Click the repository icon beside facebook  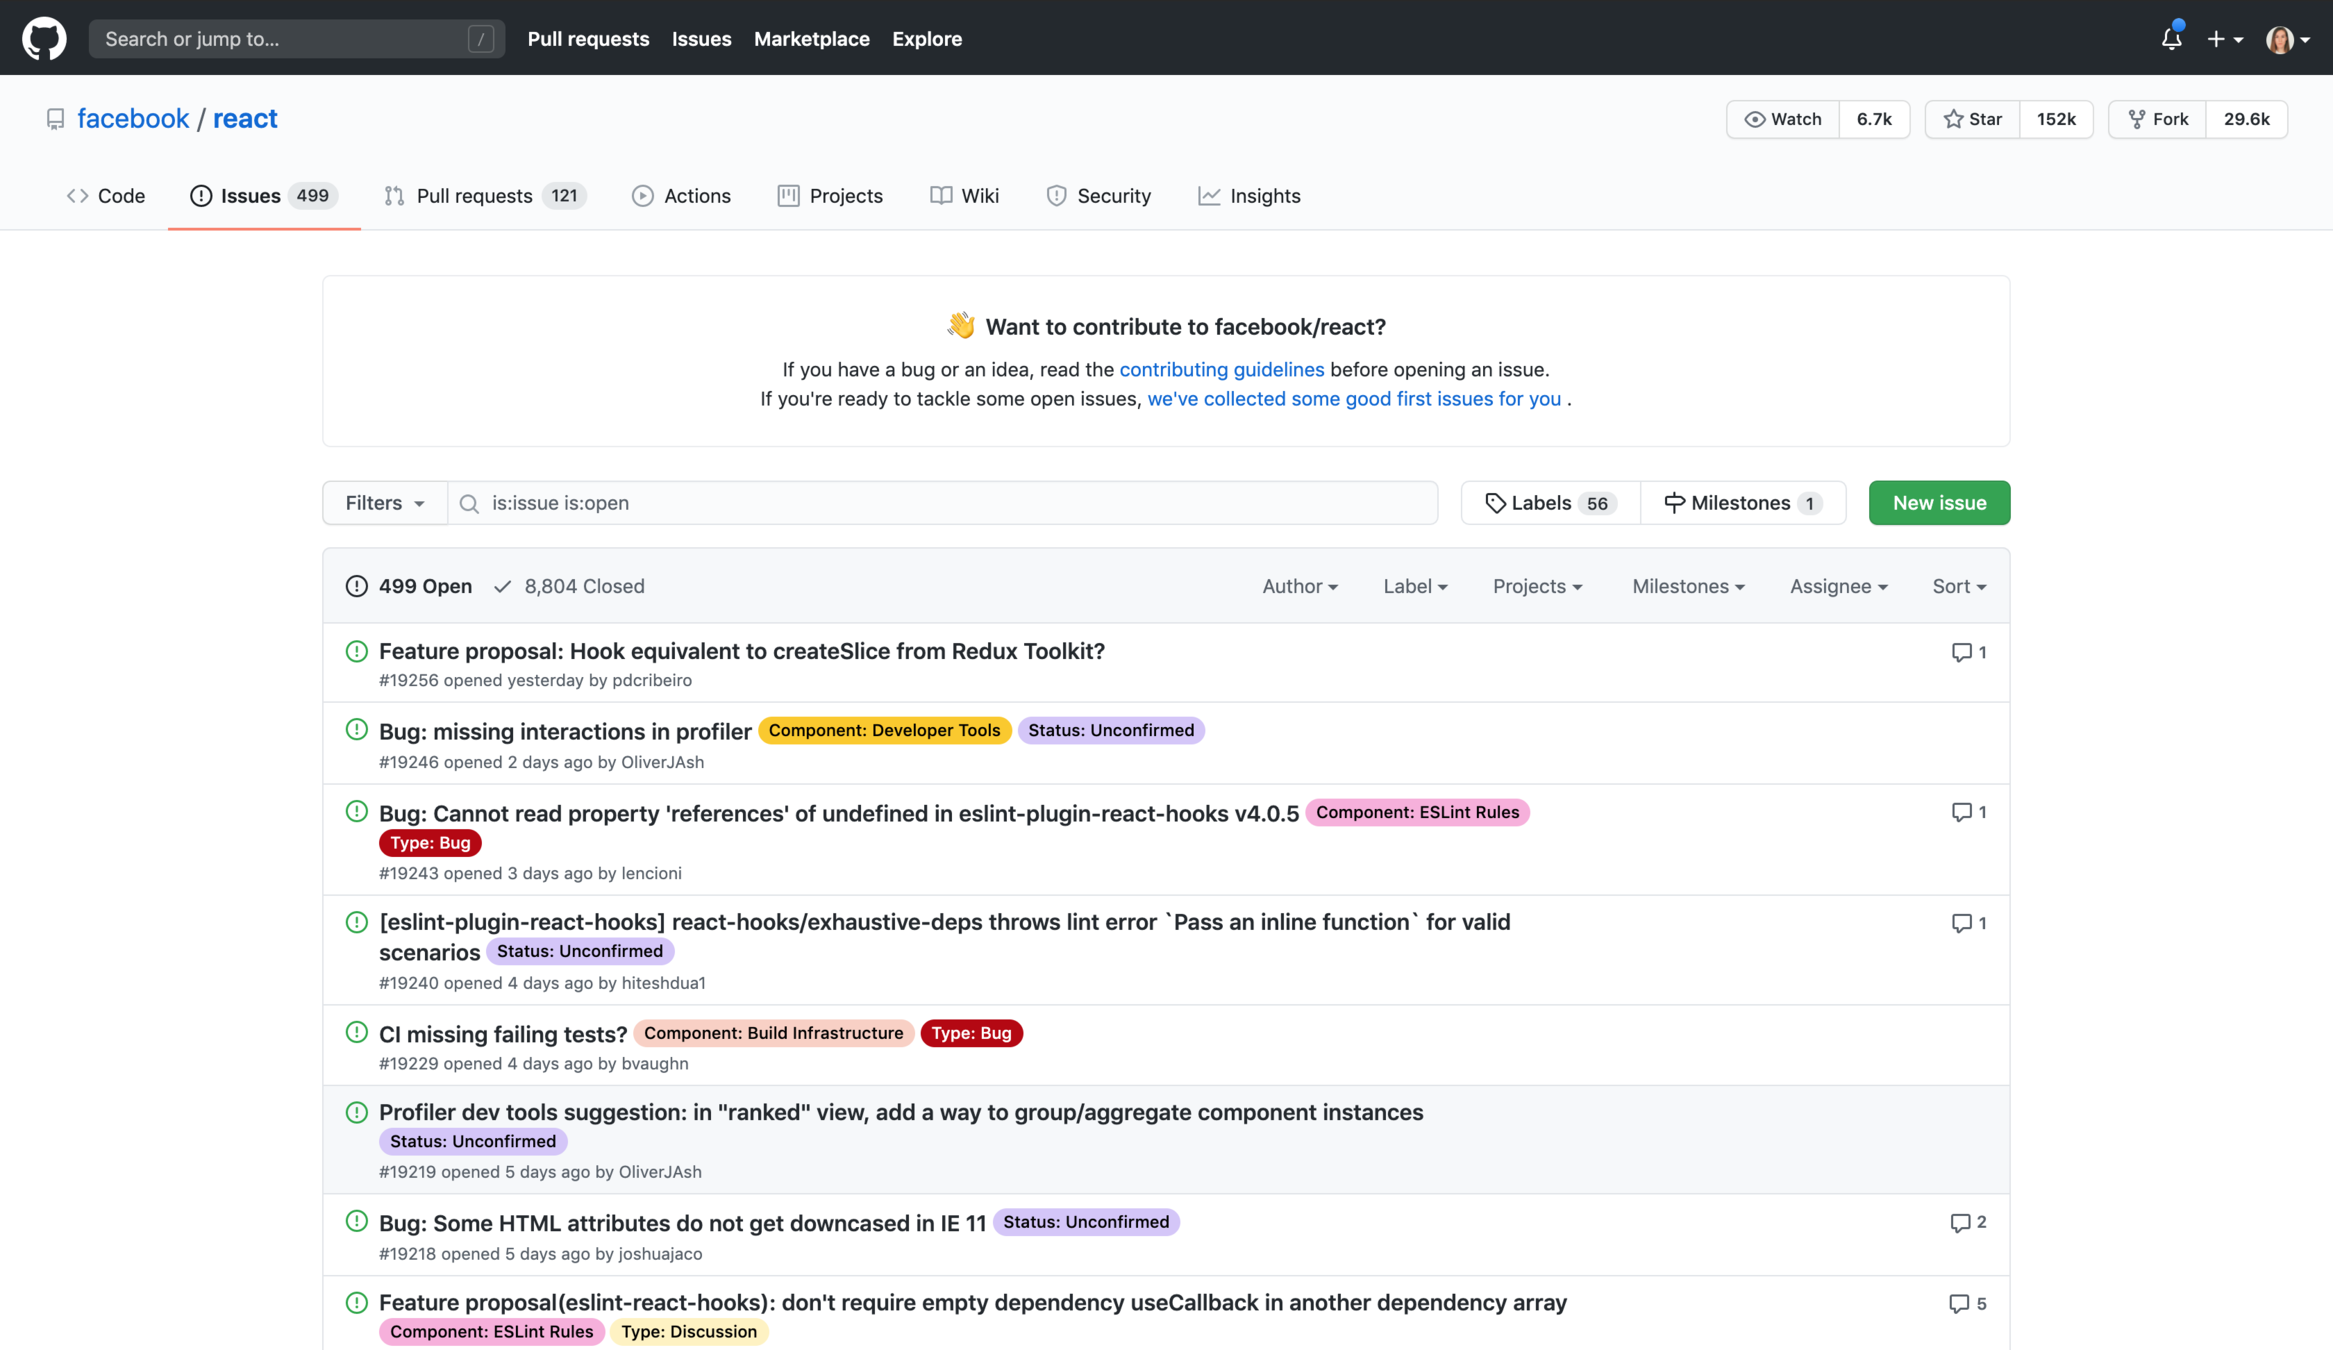click(55, 119)
